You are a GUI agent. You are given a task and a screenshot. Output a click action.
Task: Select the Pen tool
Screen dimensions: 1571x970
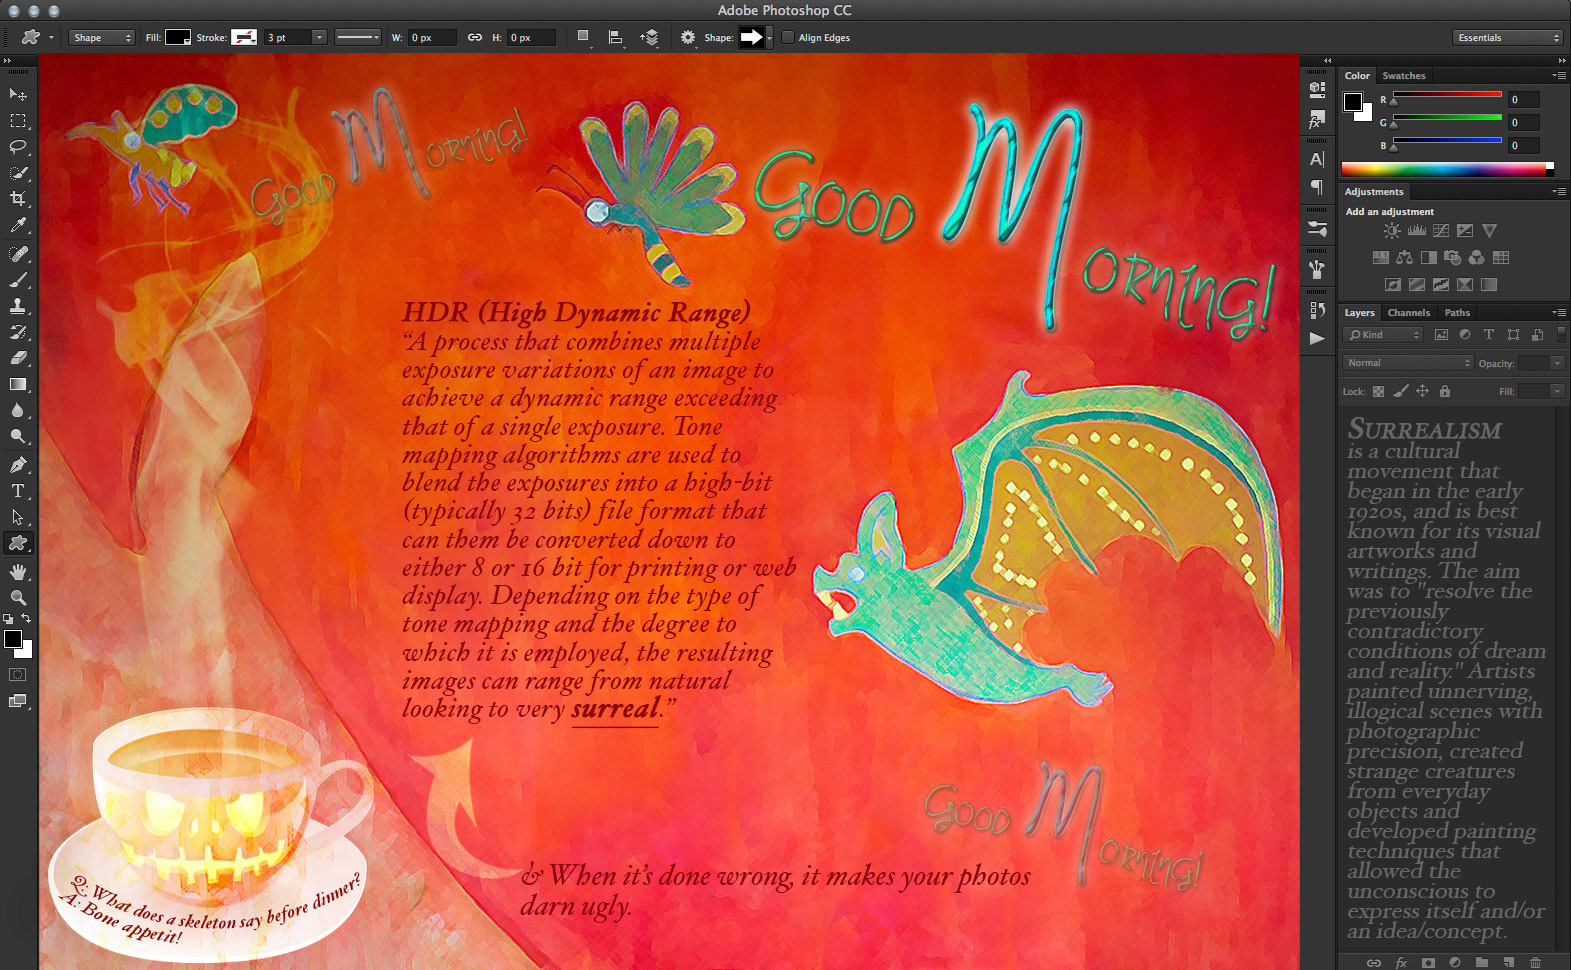[18, 465]
